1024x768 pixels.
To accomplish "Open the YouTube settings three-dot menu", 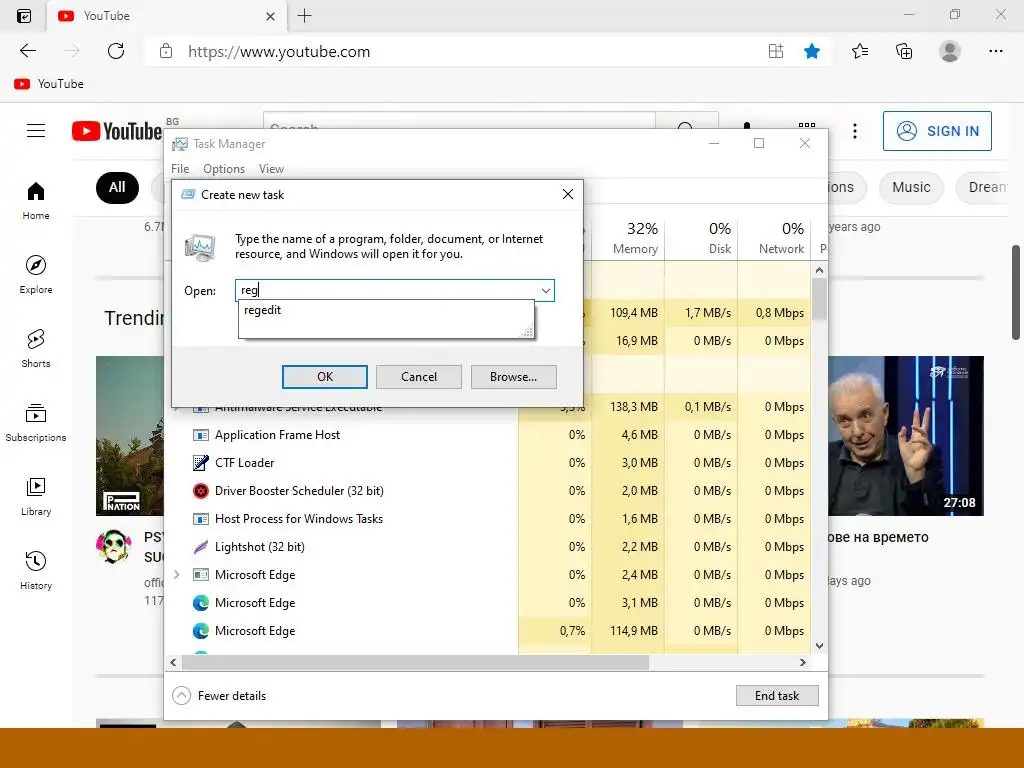I will (854, 131).
